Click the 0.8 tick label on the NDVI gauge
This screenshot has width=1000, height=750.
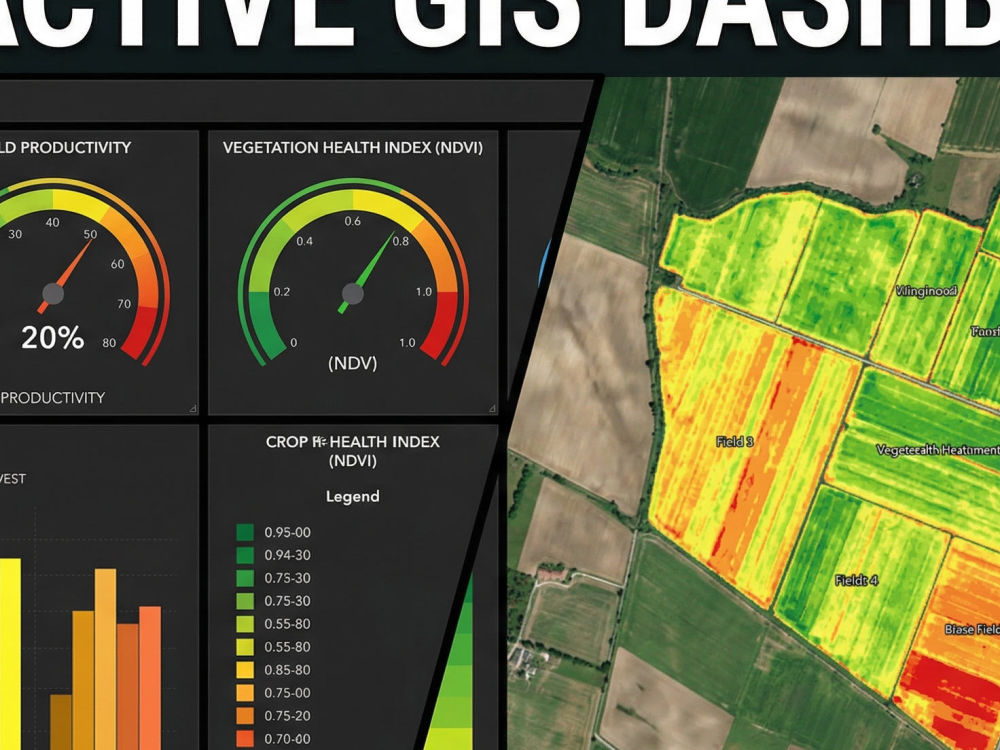click(401, 241)
